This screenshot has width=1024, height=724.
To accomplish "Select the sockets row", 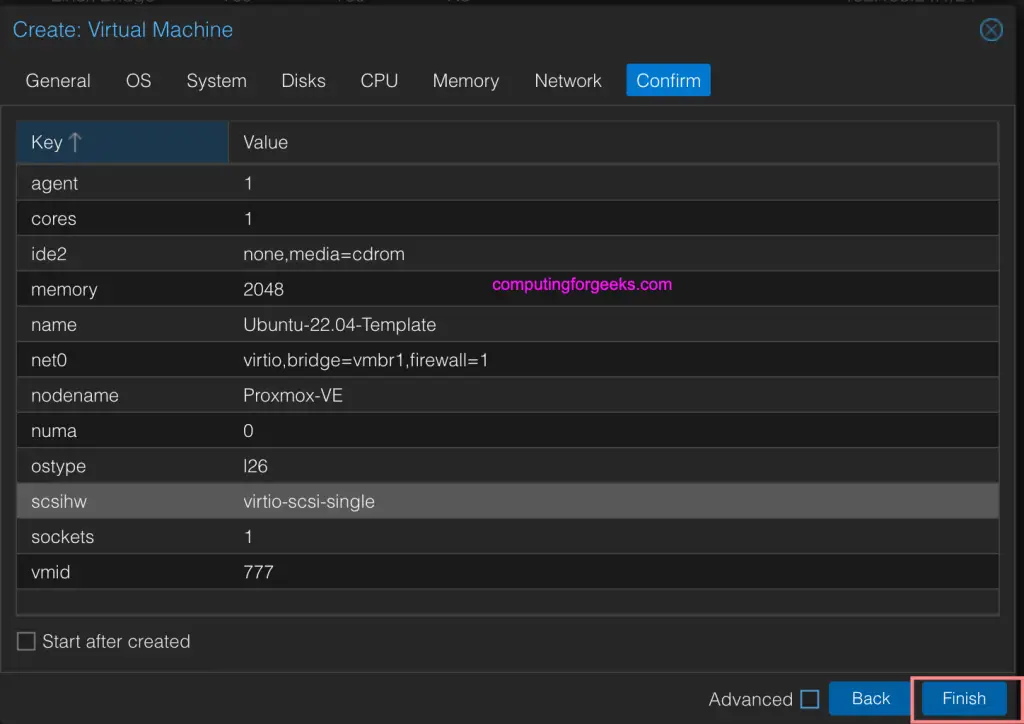I will pyautogui.click(x=507, y=536).
